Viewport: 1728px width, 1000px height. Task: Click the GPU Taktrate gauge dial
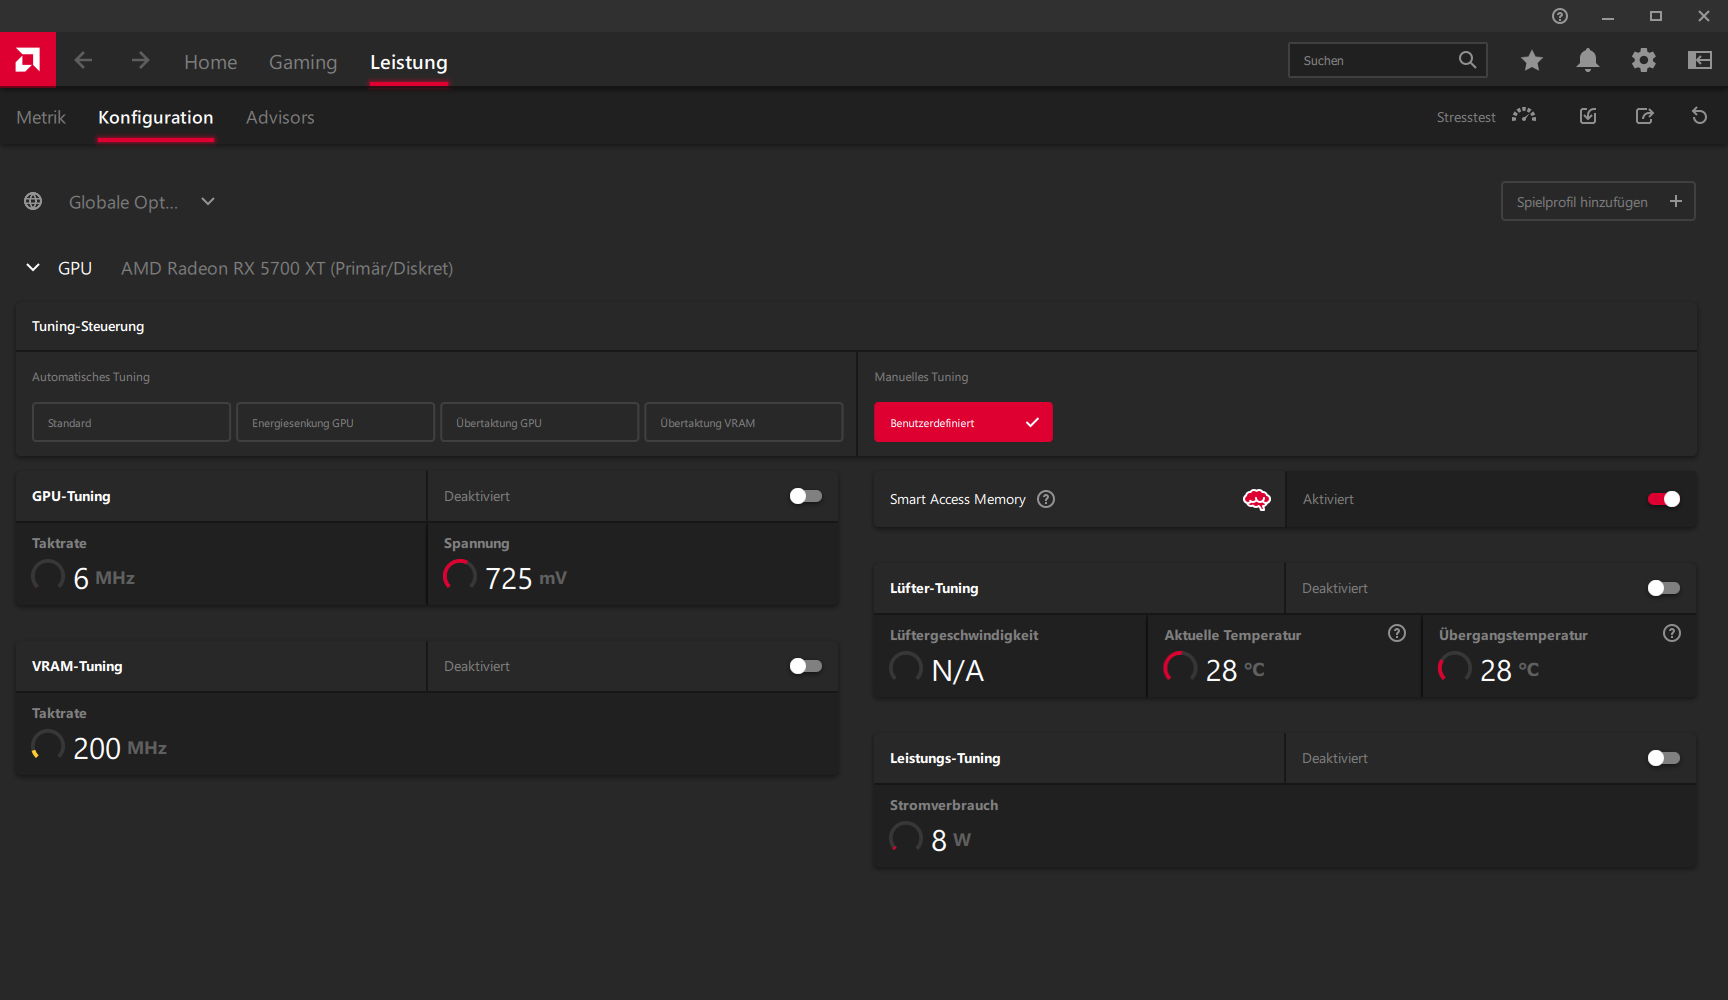48,576
